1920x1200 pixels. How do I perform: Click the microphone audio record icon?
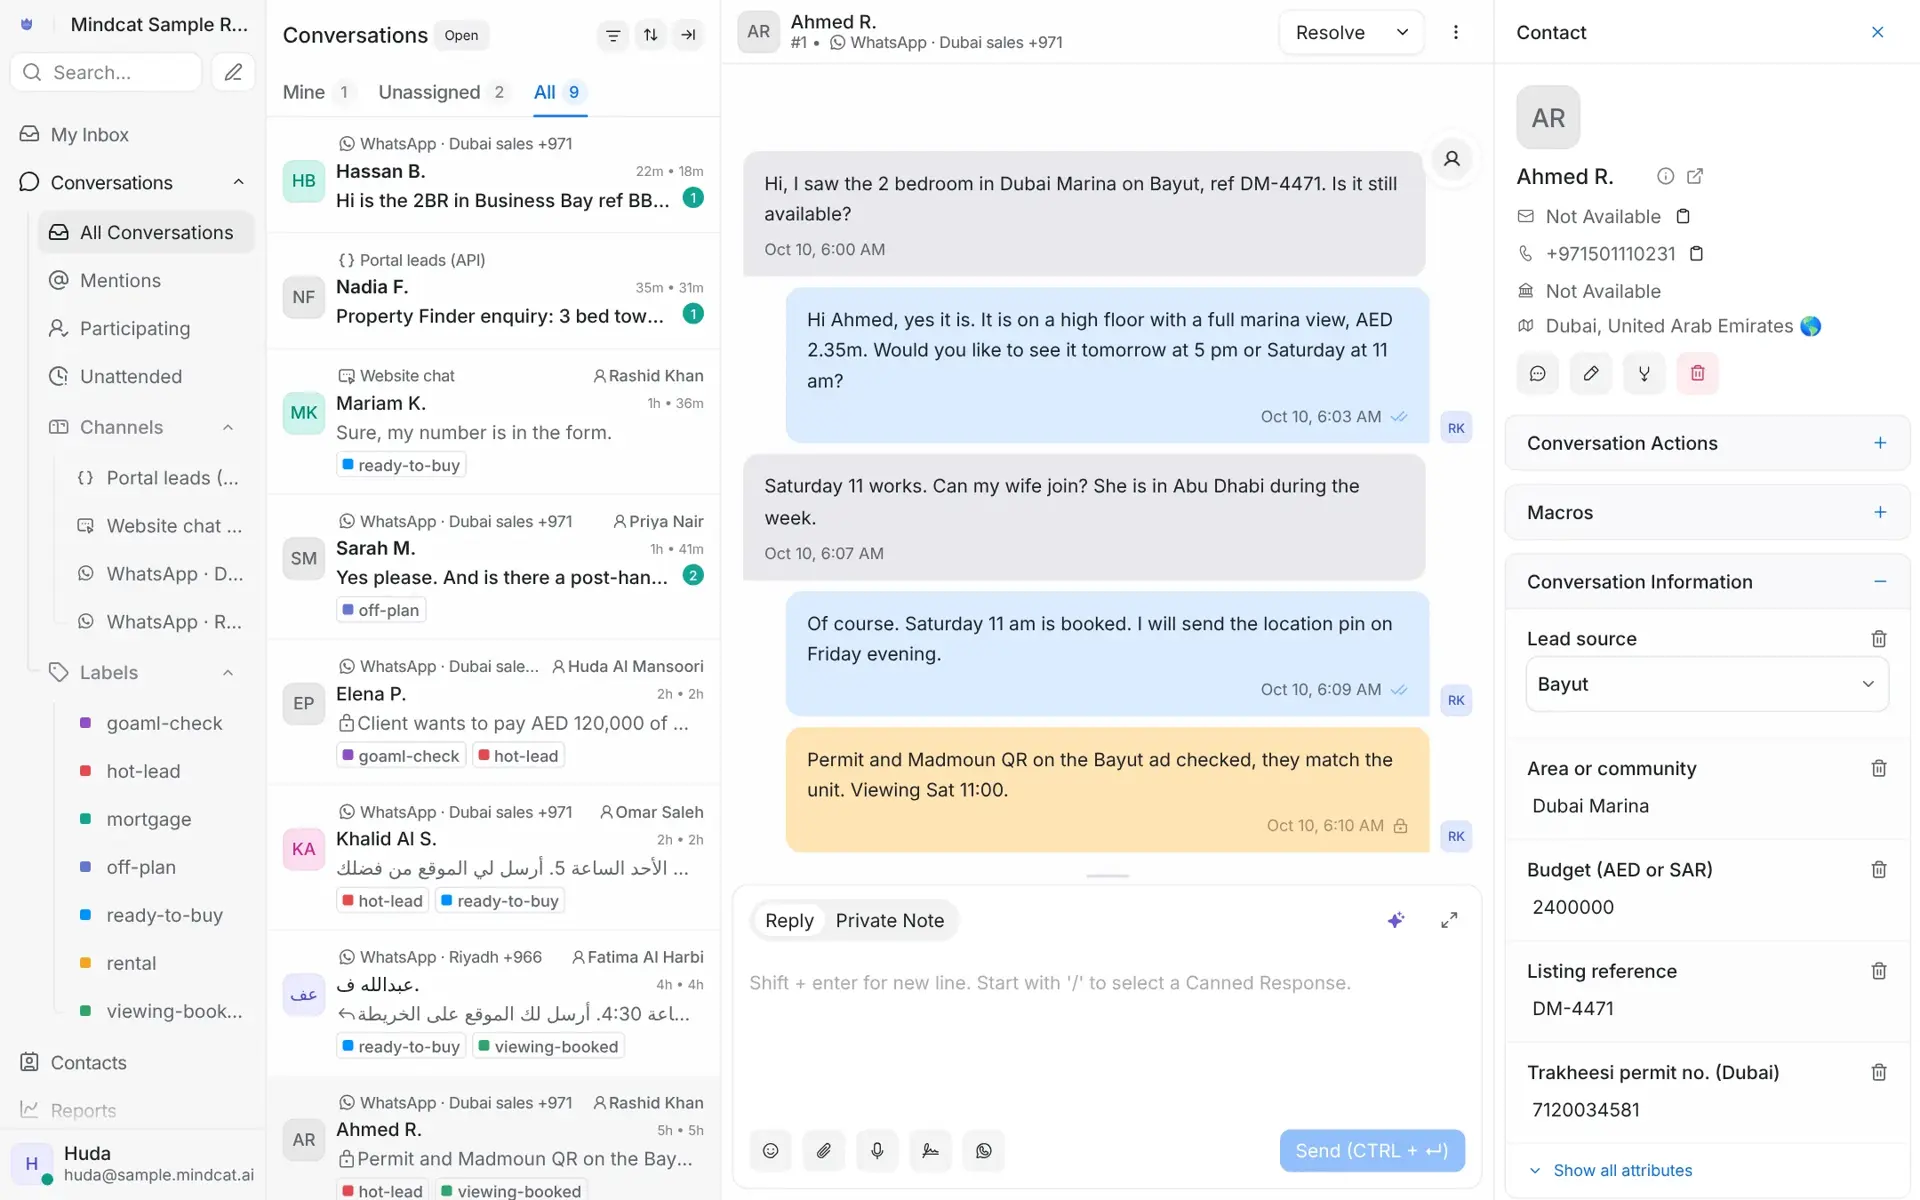877,1151
